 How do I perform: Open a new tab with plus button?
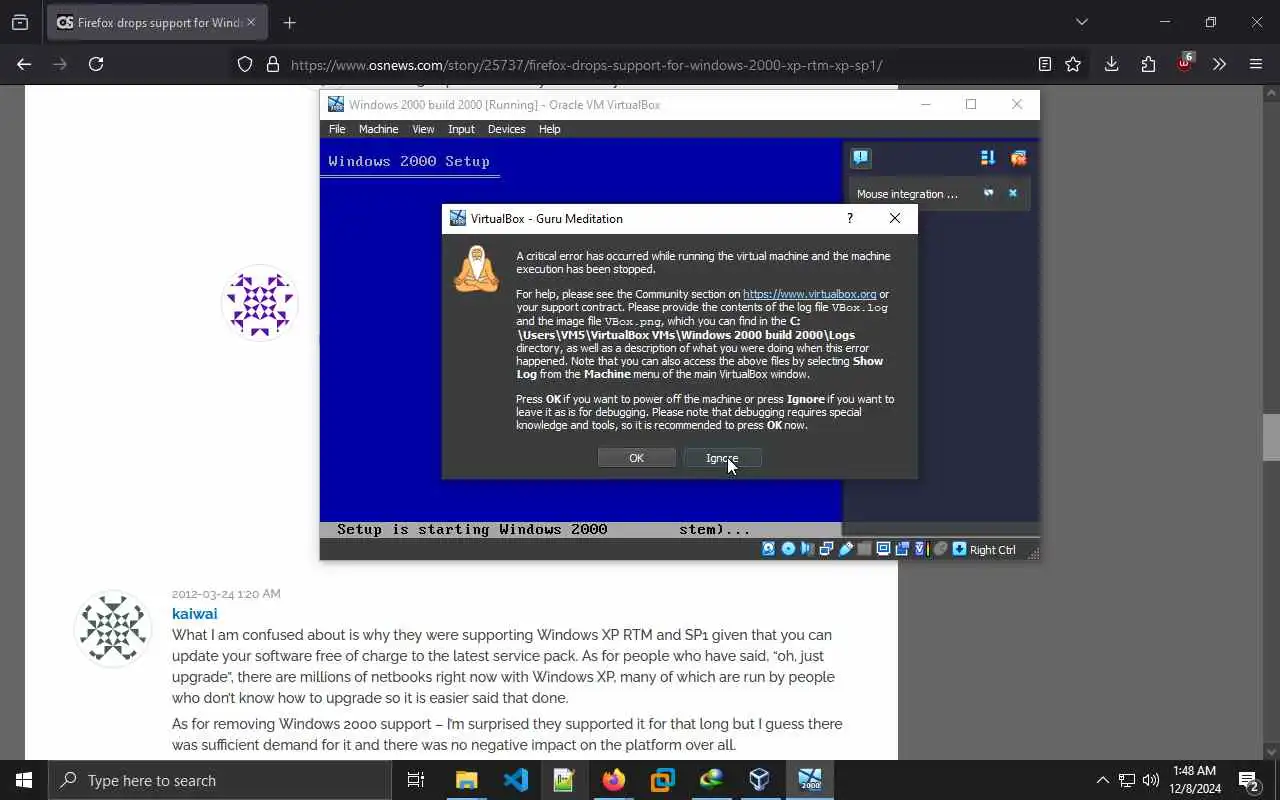click(290, 23)
